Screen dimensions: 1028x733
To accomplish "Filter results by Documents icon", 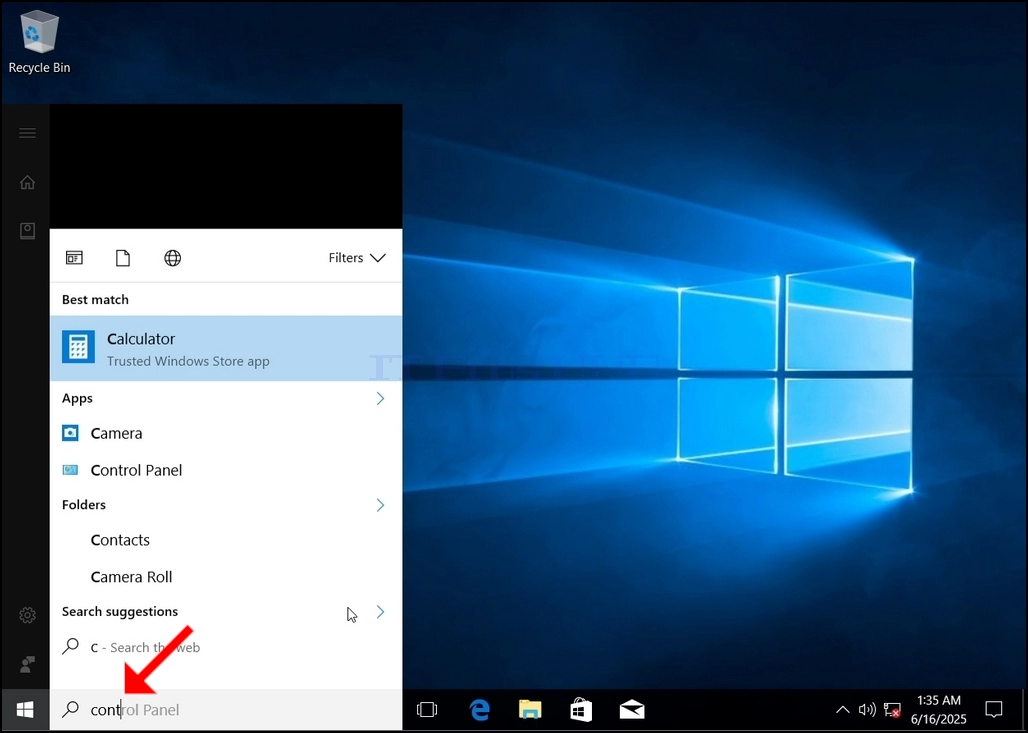I will pyautogui.click(x=123, y=258).
